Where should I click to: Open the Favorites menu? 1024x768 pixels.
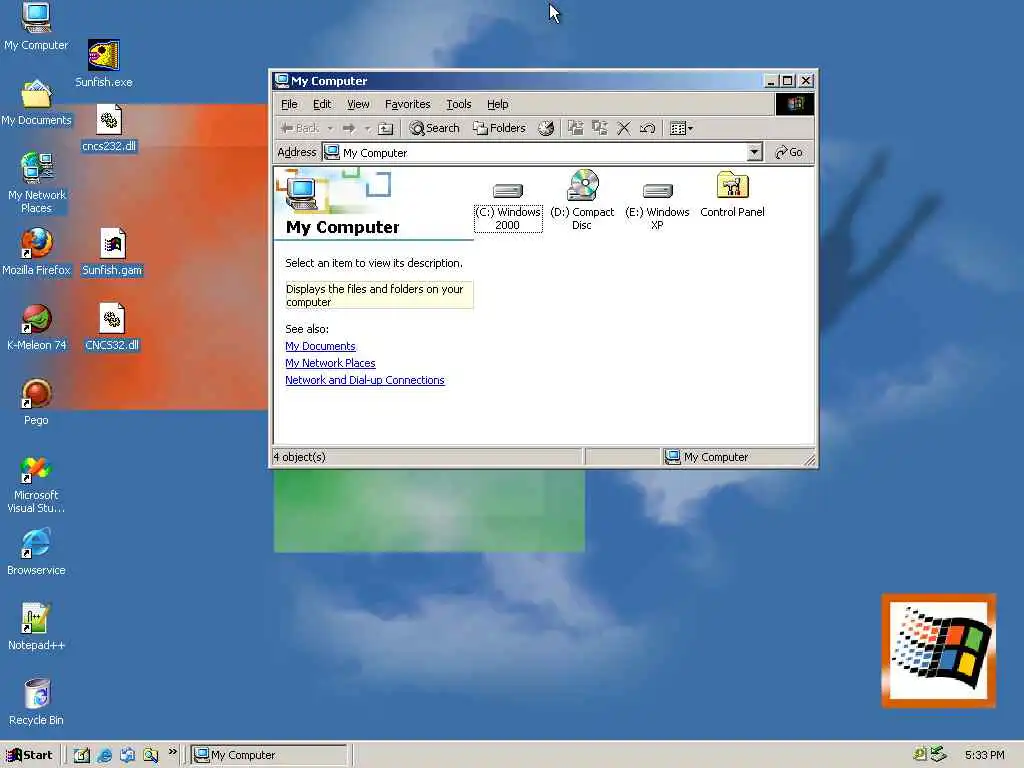[x=408, y=104]
